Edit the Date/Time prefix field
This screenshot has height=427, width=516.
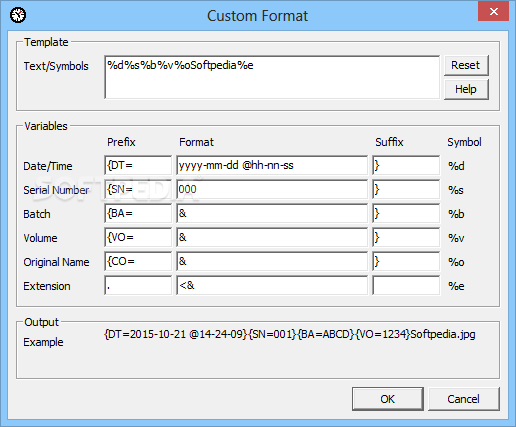(x=138, y=165)
